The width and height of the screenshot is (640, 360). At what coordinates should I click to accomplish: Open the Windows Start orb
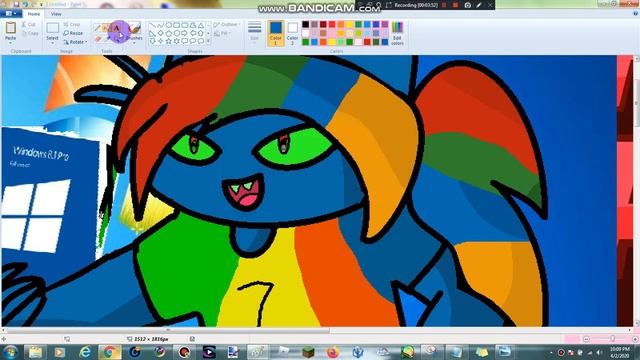pos(10,351)
